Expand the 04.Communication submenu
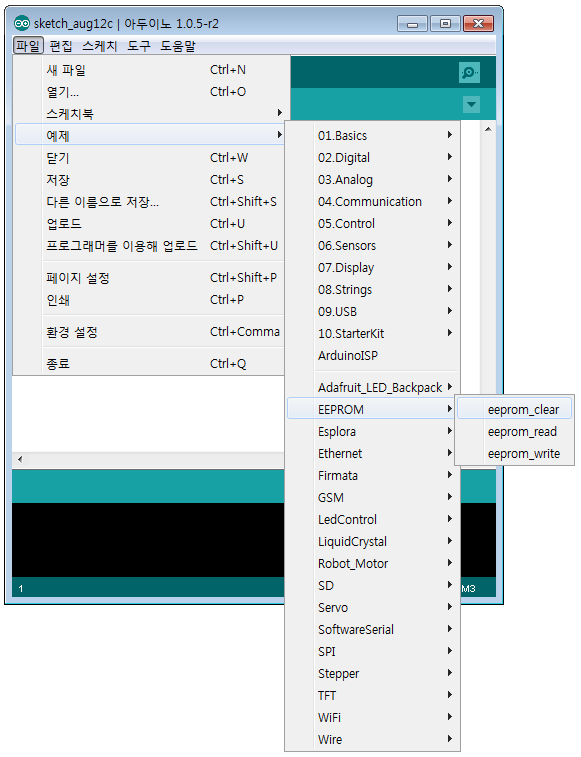This screenshot has width=581, height=757. click(x=372, y=202)
